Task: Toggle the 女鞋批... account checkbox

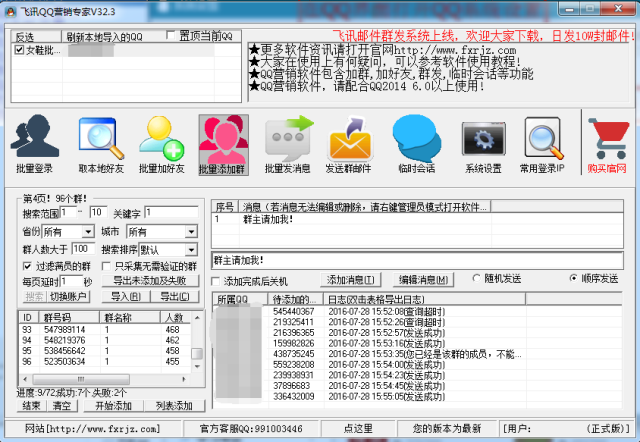Action: pos(19,50)
